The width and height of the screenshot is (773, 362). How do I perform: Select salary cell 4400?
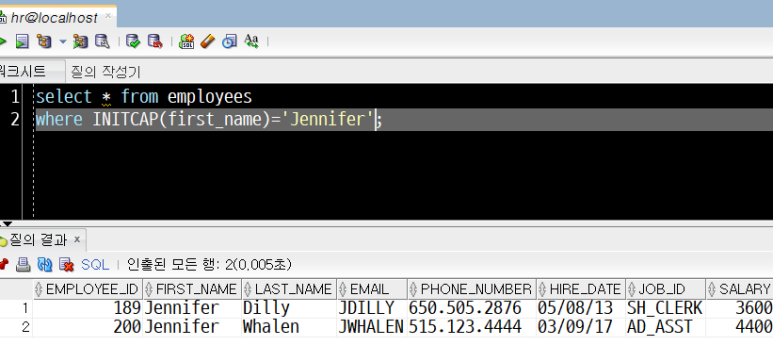(x=739, y=327)
